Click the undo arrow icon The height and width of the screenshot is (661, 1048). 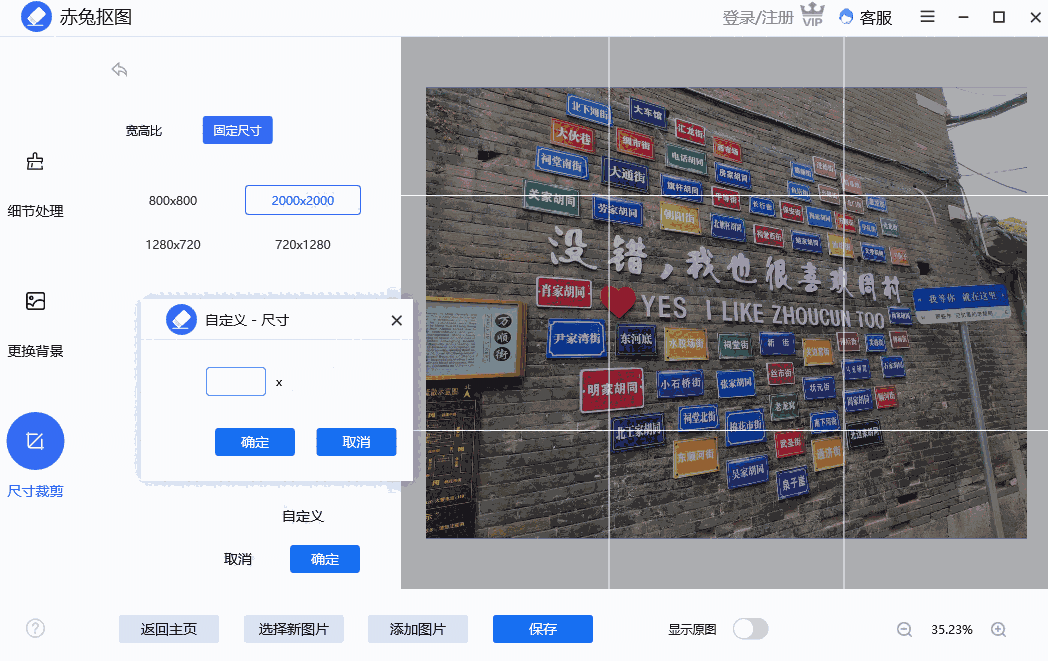coord(119,69)
